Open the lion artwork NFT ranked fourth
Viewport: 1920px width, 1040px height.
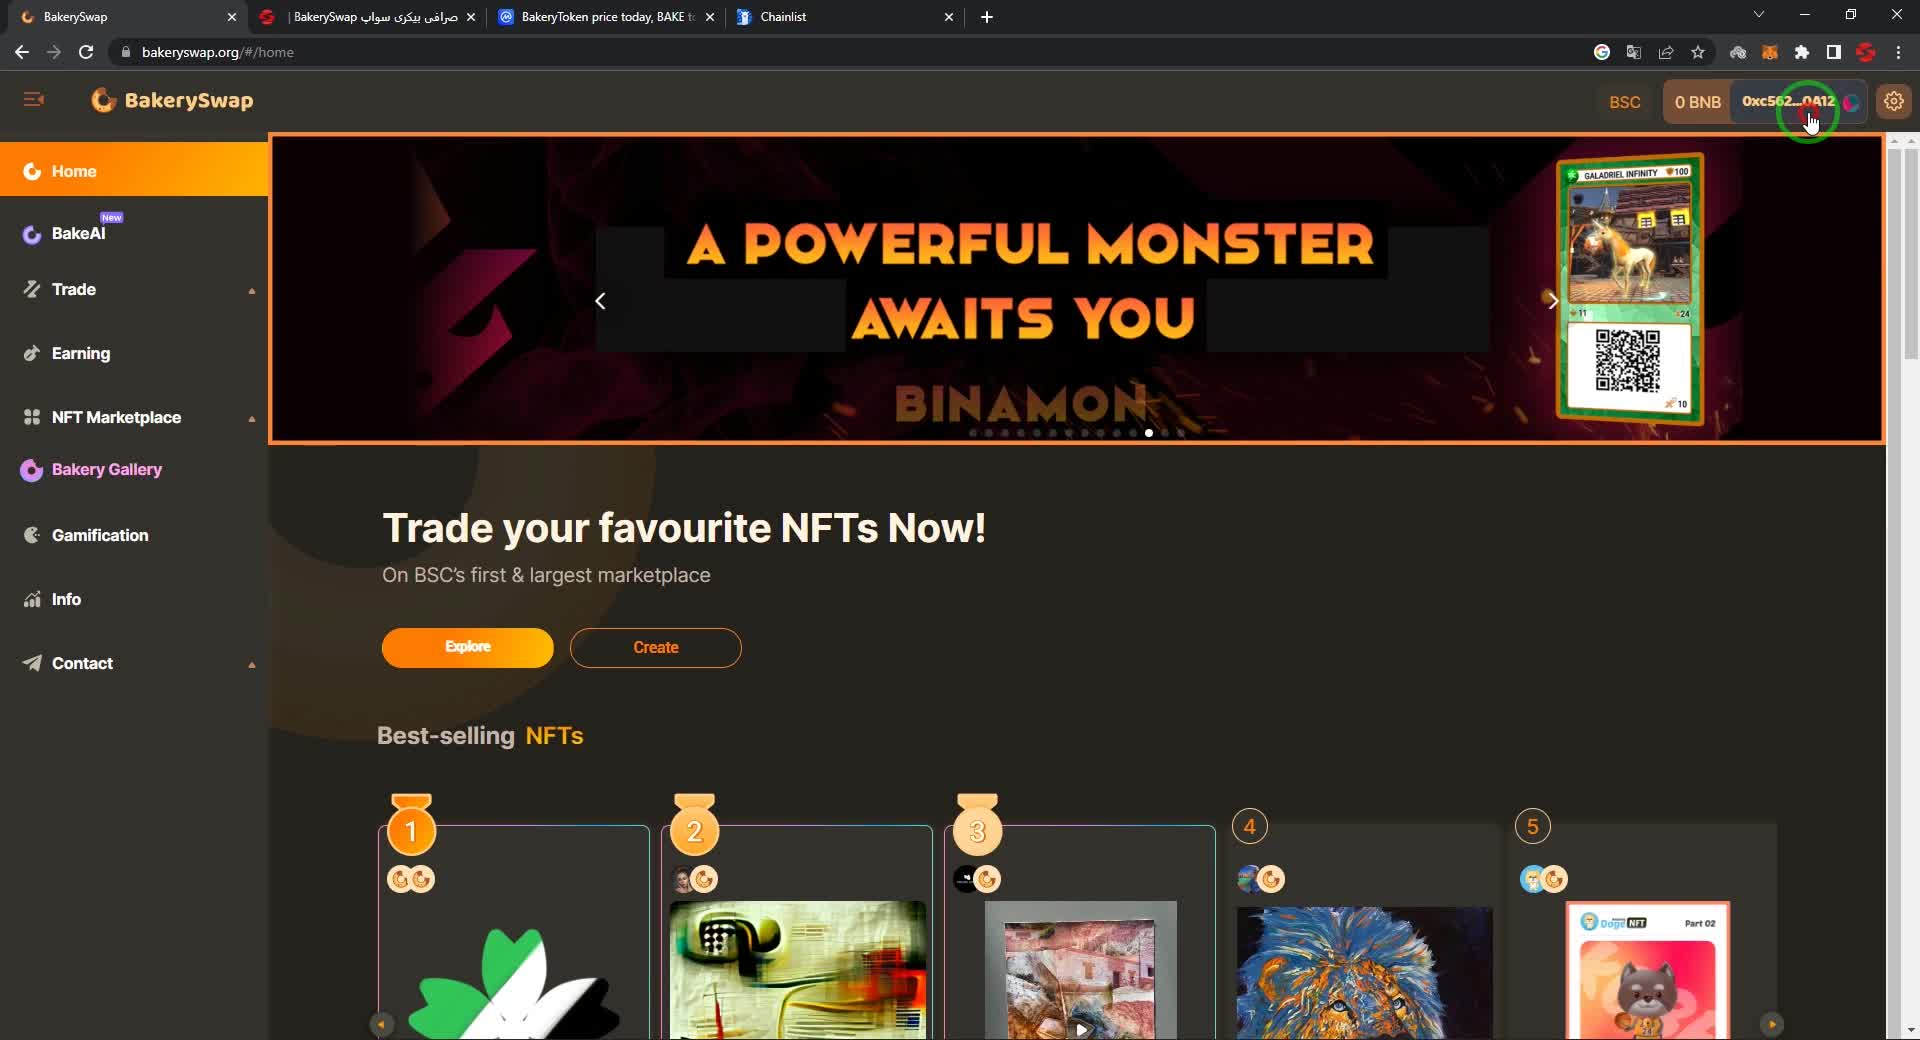(1364, 972)
